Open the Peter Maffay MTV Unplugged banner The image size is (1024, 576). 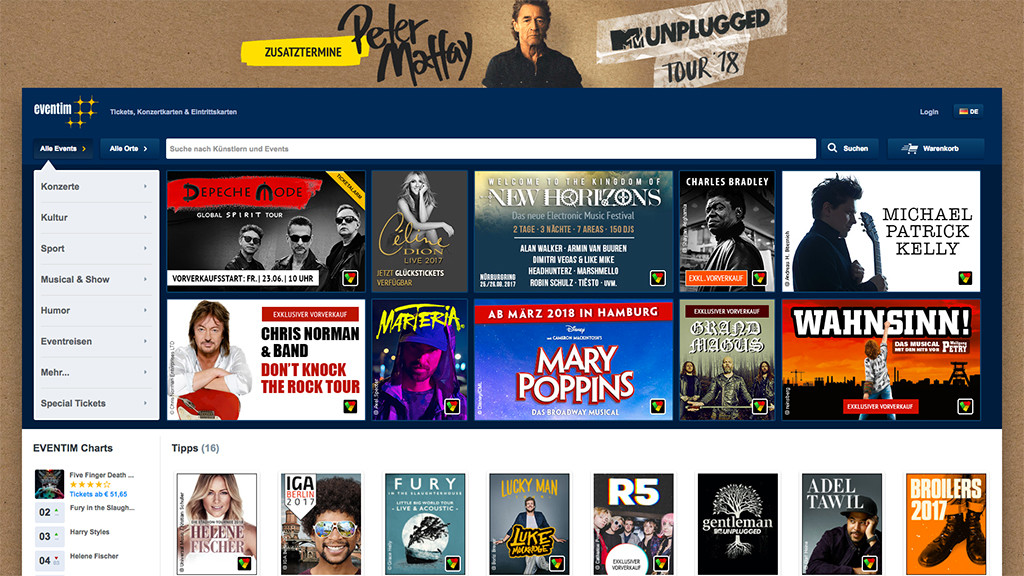click(512, 44)
